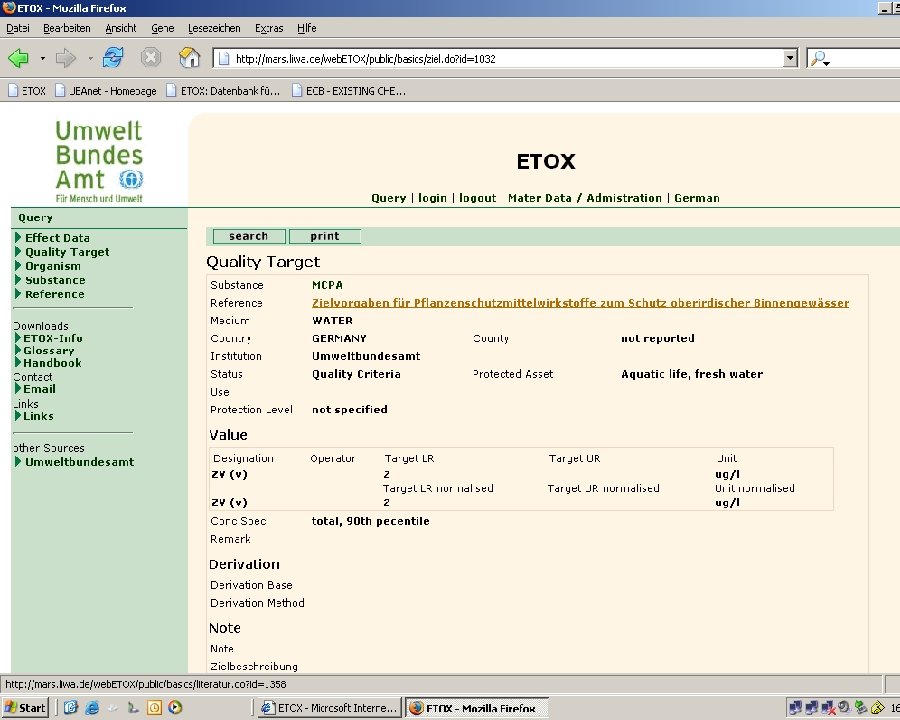Open Substance in the sidebar
The image size is (900, 720).
[55, 280]
